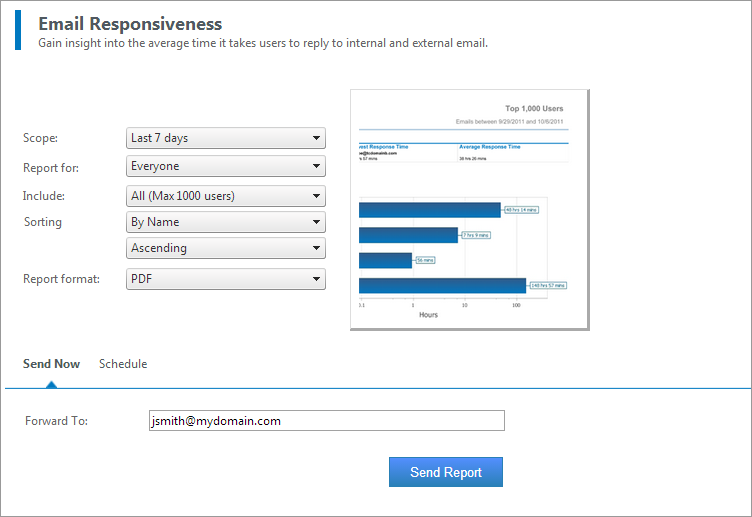Click the Email Responsiveness heading
This screenshot has height=517, width=752.
click(x=130, y=24)
